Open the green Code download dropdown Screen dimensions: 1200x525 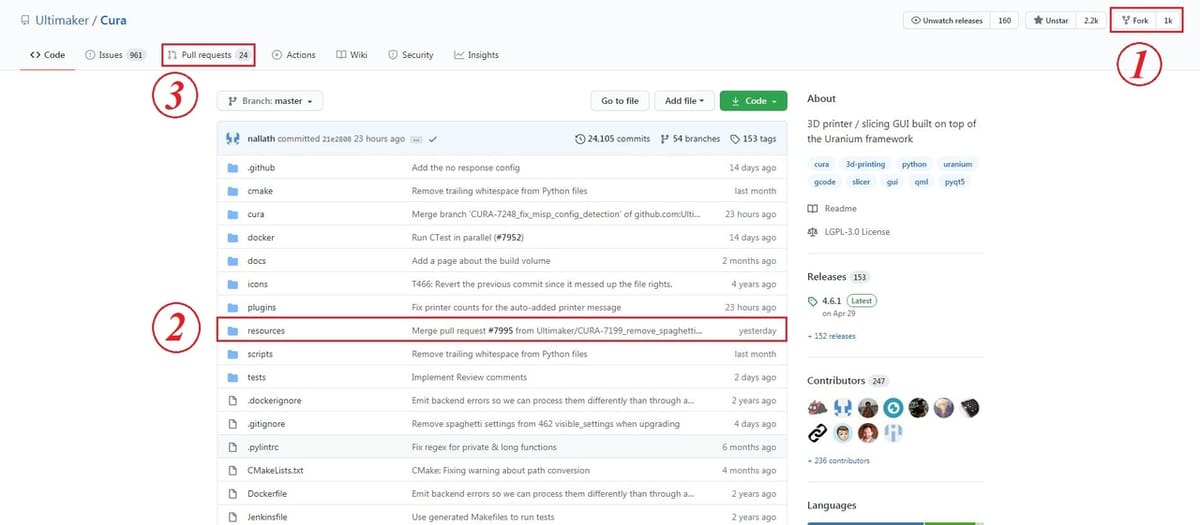[x=754, y=101]
